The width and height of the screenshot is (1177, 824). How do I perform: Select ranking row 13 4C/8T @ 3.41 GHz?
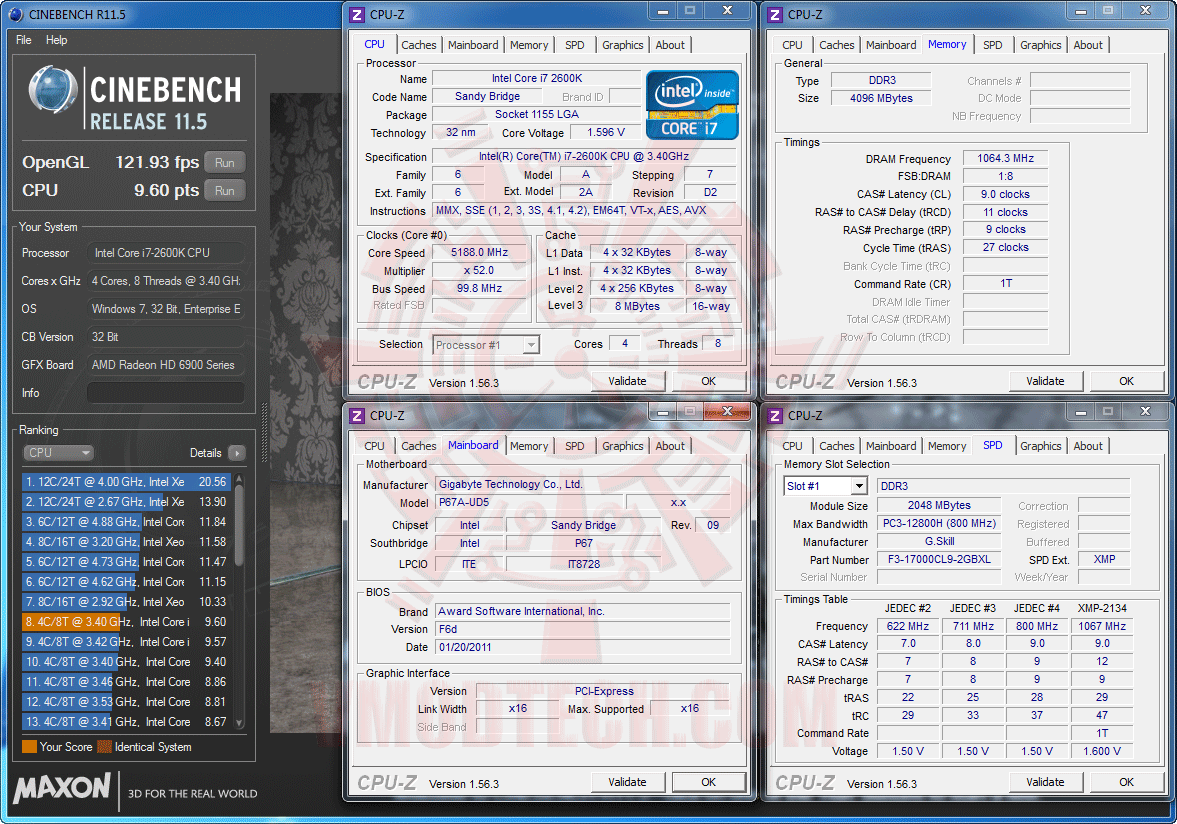(x=127, y=721)
